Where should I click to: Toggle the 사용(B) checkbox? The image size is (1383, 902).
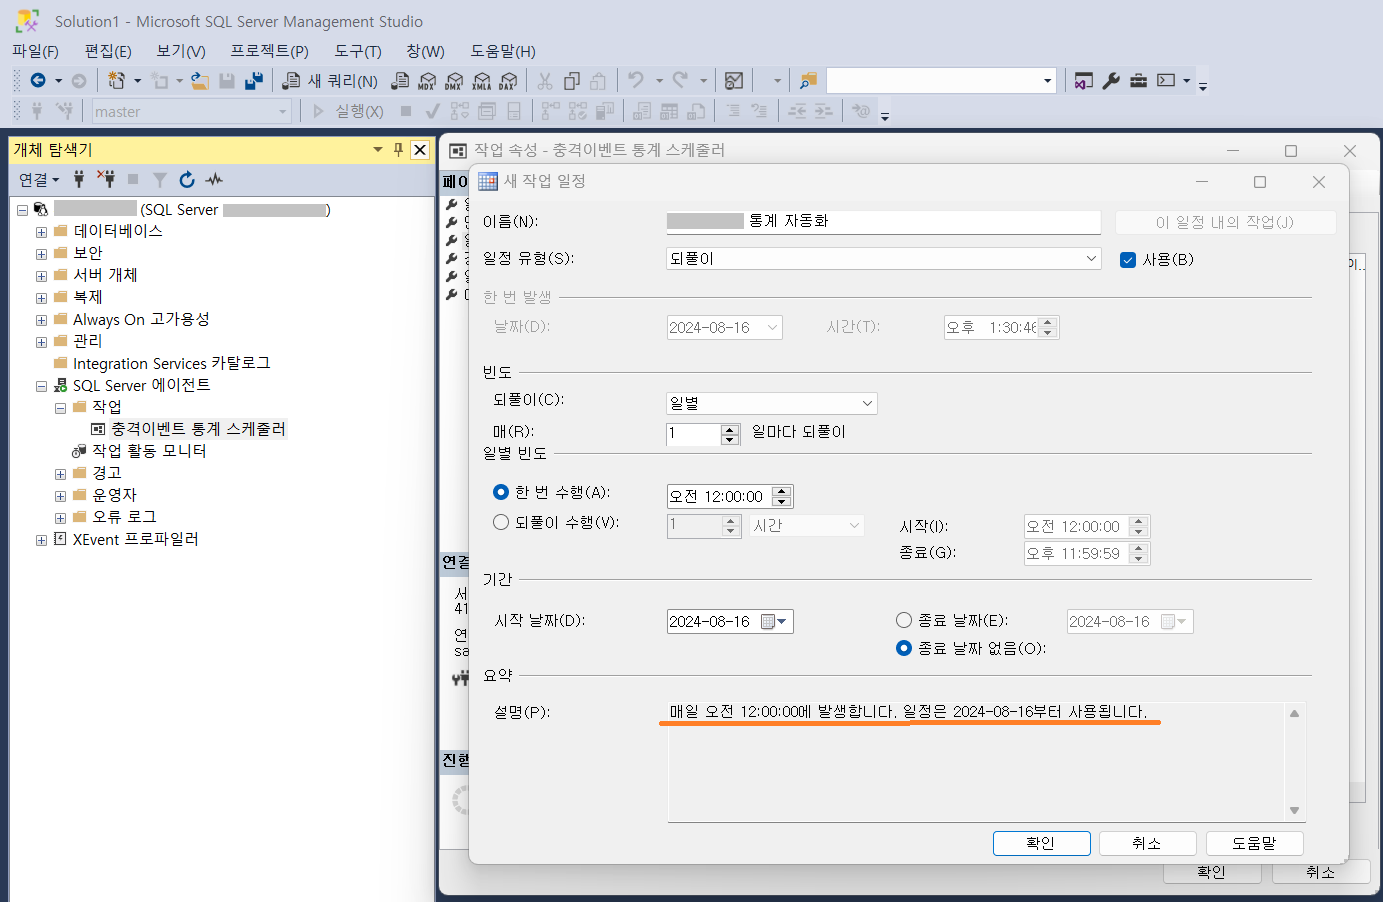[1128, 260]
